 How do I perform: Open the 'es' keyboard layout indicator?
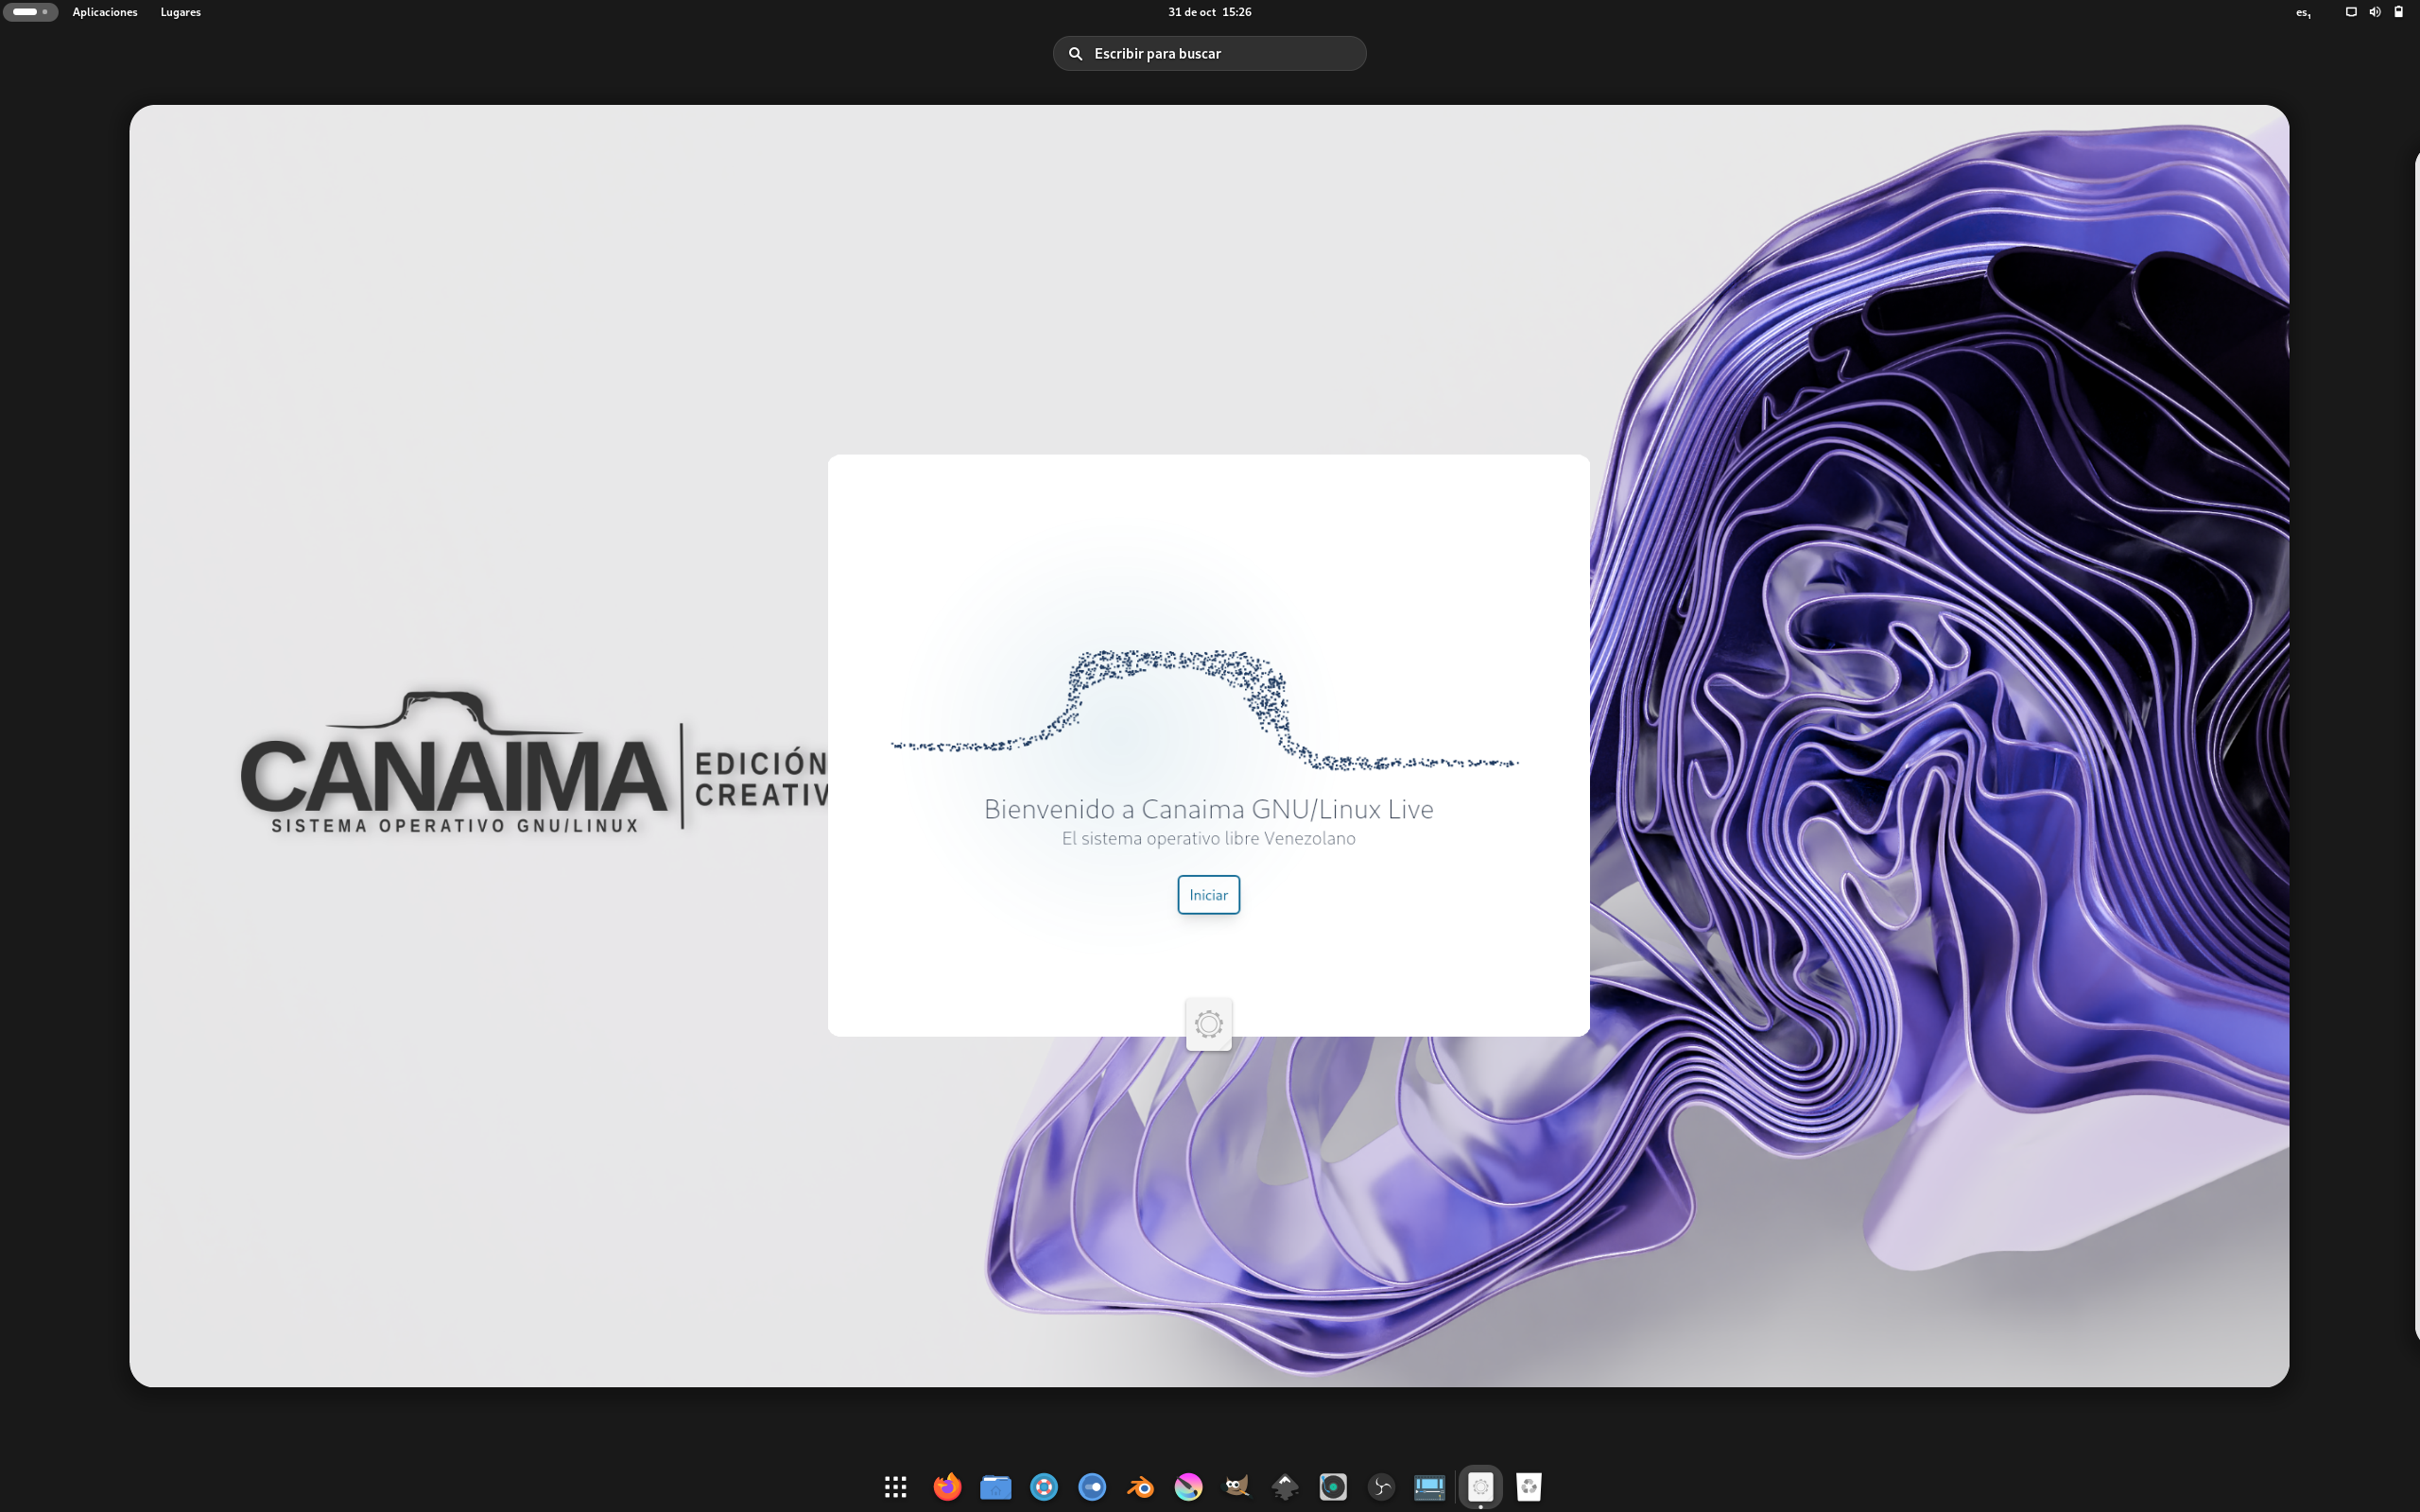(x=2304, y=12)
